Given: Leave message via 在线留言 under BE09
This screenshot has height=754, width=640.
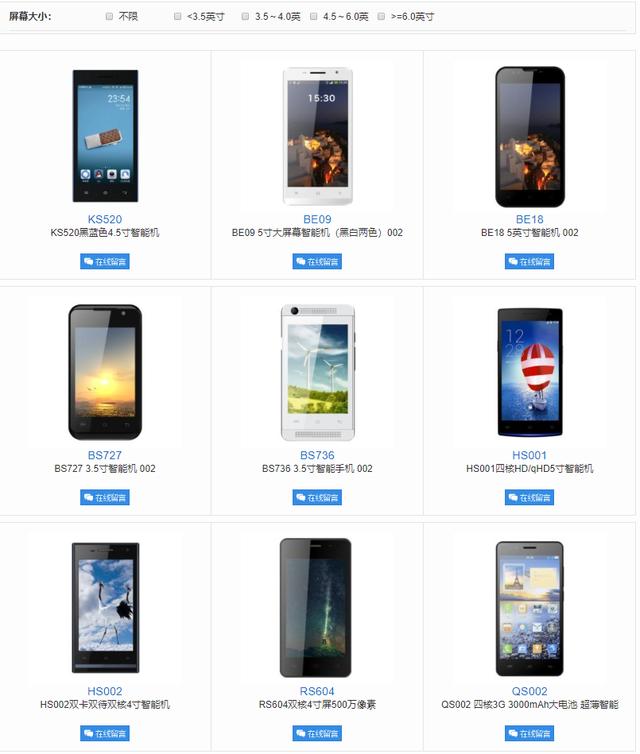Looking at the screenshot, I should tap(317, 262).
